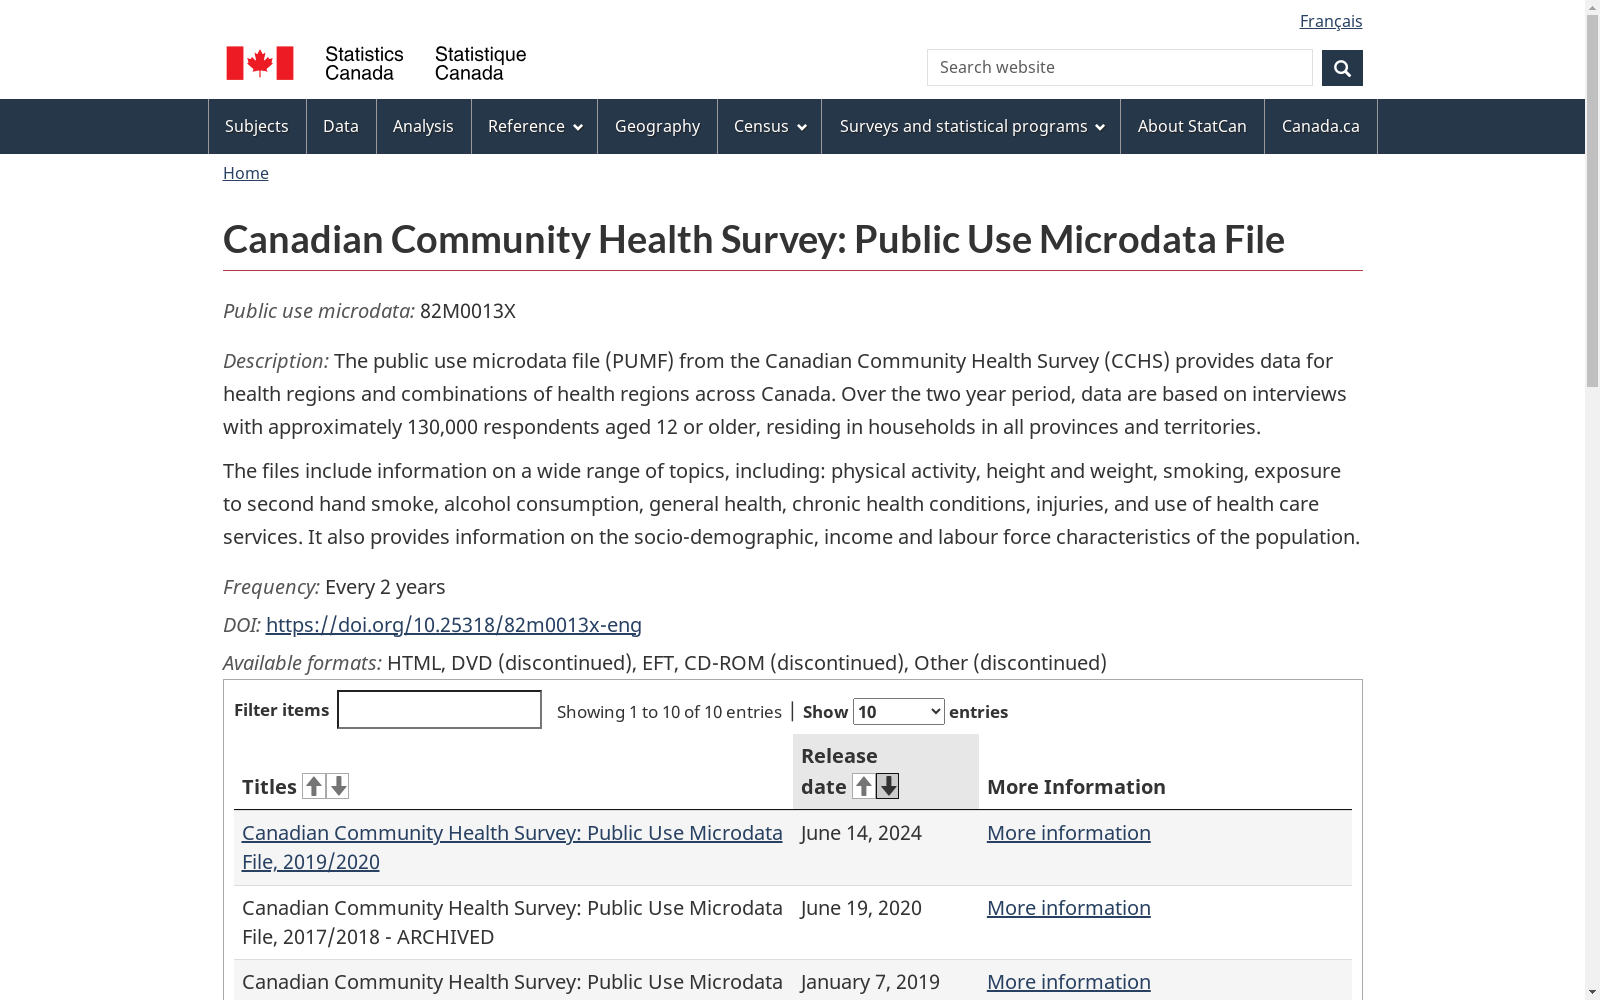Open the 2019/2020 Public Use Microdata File link

tap(512, 847)
